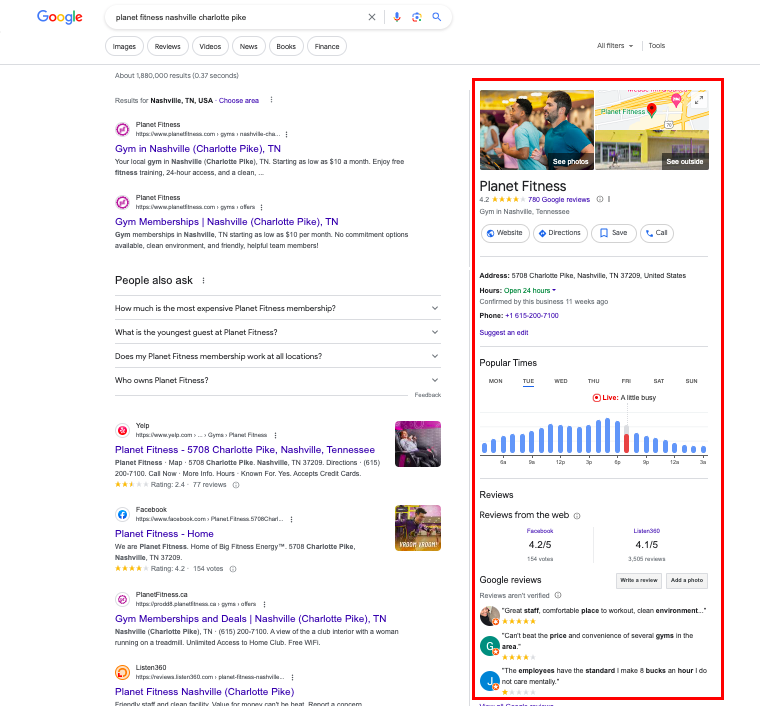Click the Call button
Image resolution: width=760 pixels, height=706 pixels.
click(x=657, y=233)
